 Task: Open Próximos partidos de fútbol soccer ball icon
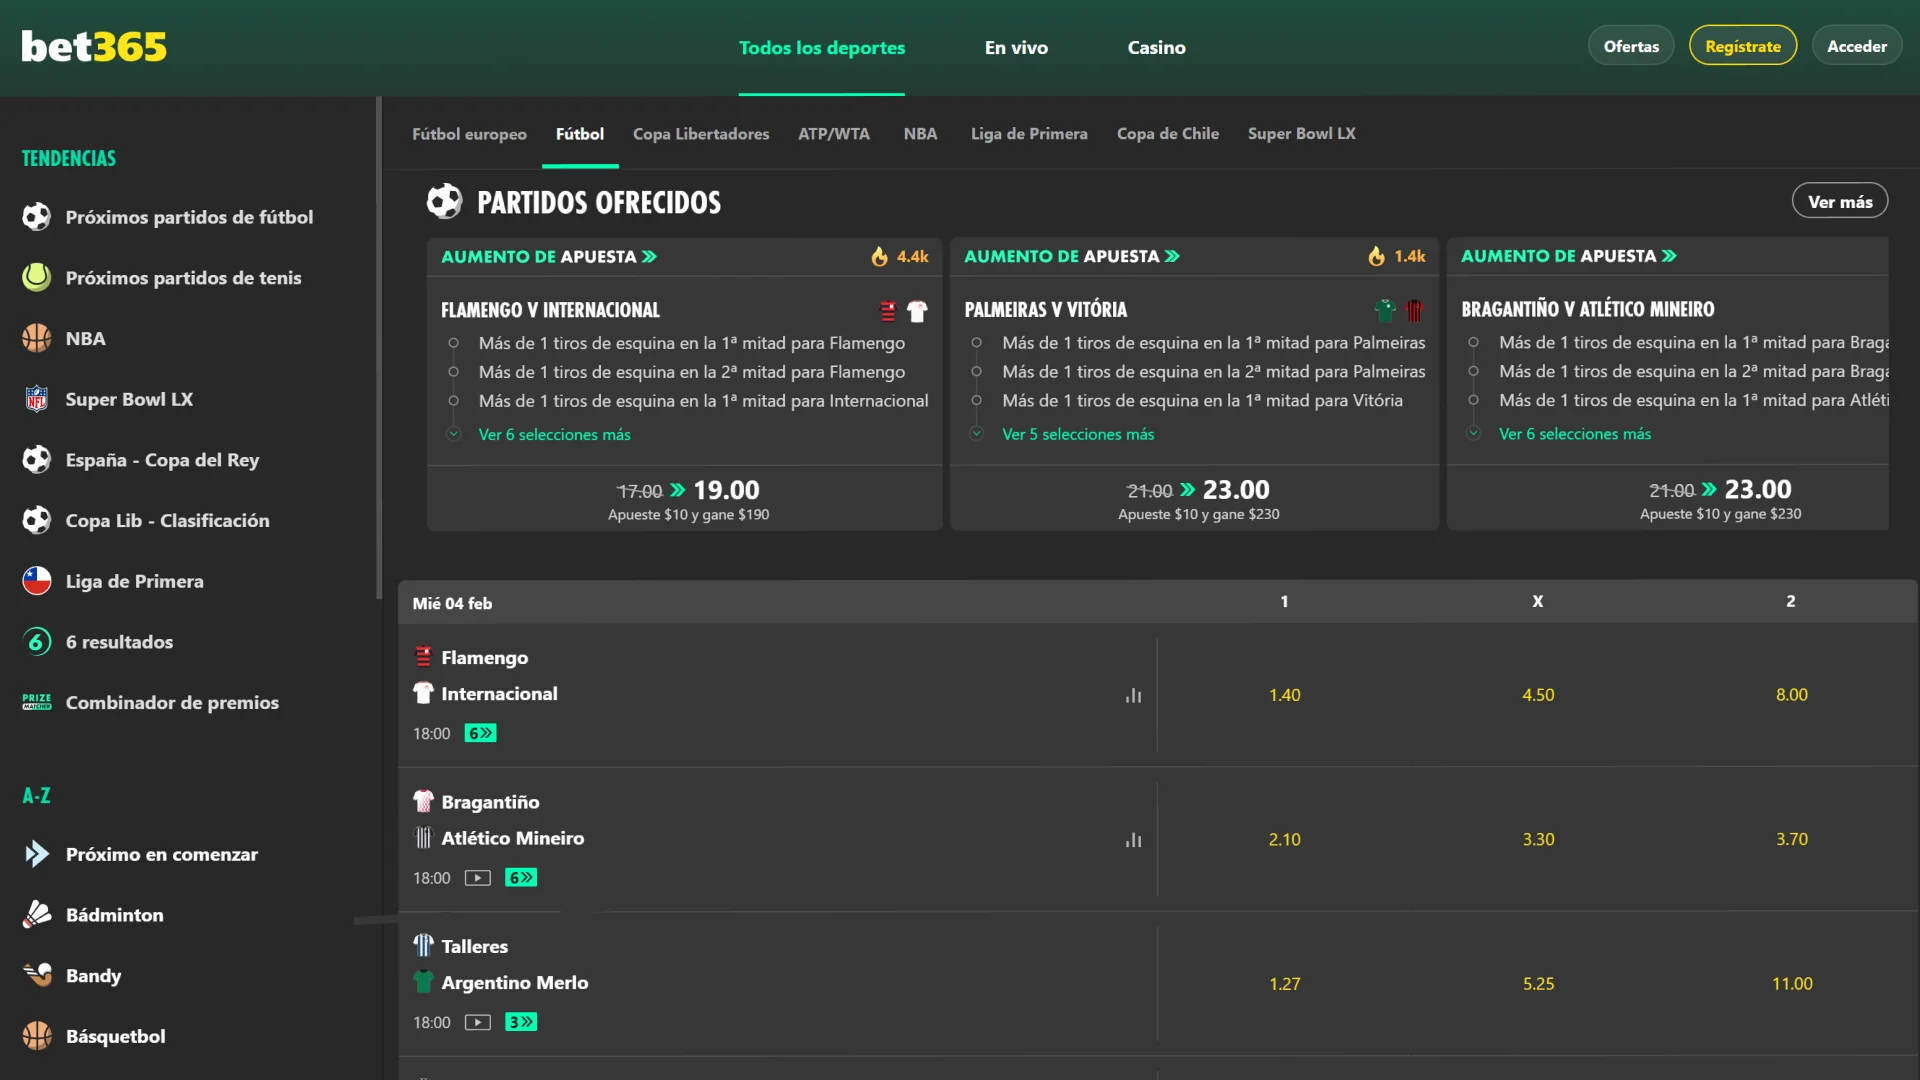tap(37, 217)
